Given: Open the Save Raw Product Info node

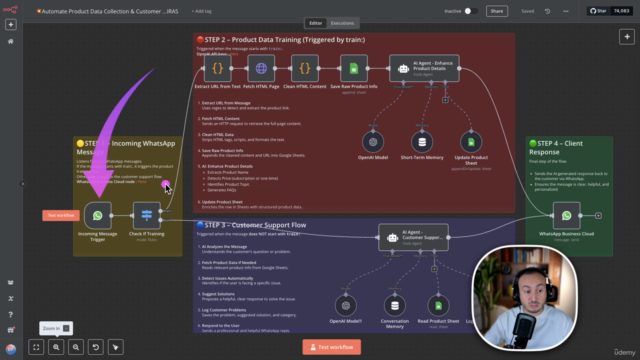Looking at the screenshot, I should (354, 69).
